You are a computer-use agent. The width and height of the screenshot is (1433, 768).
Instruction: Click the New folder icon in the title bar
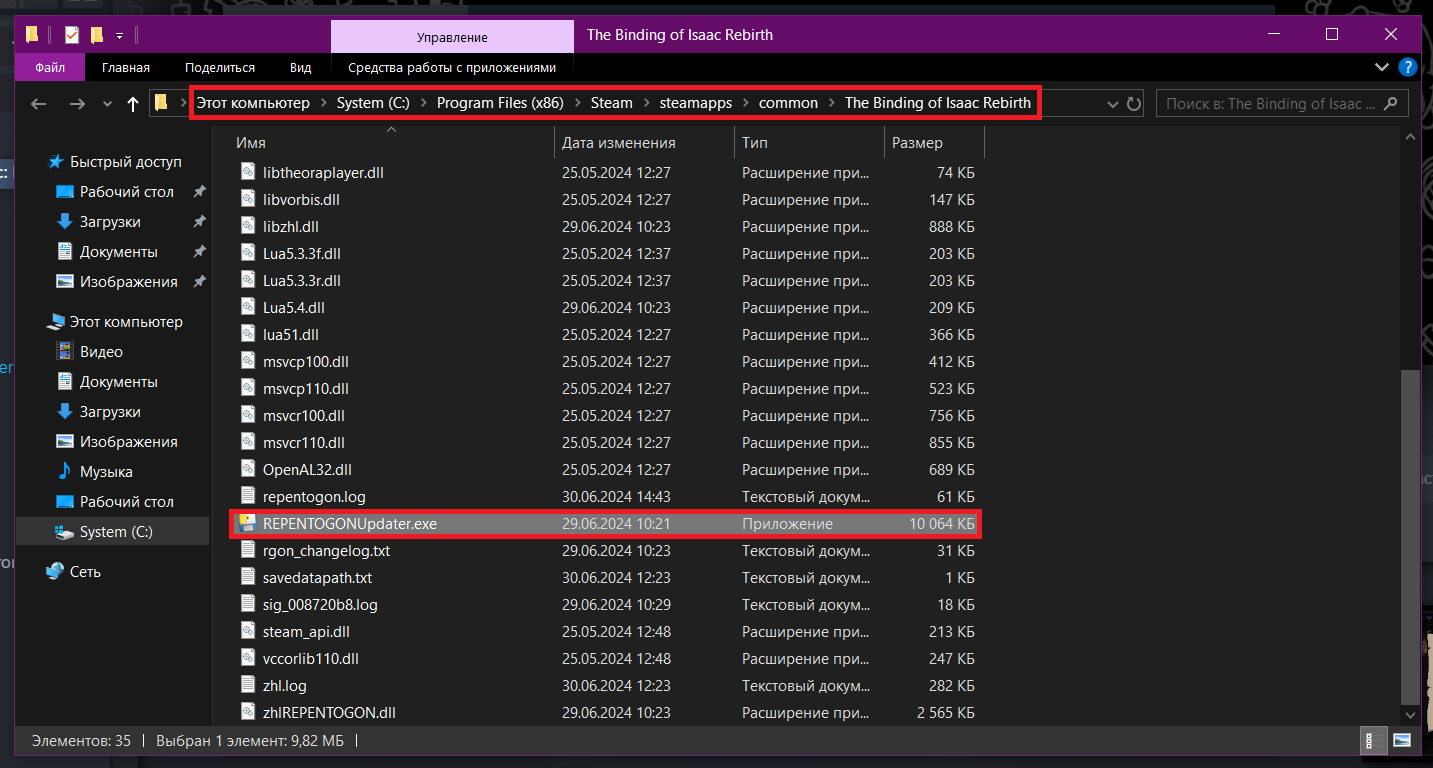point(97,35)
